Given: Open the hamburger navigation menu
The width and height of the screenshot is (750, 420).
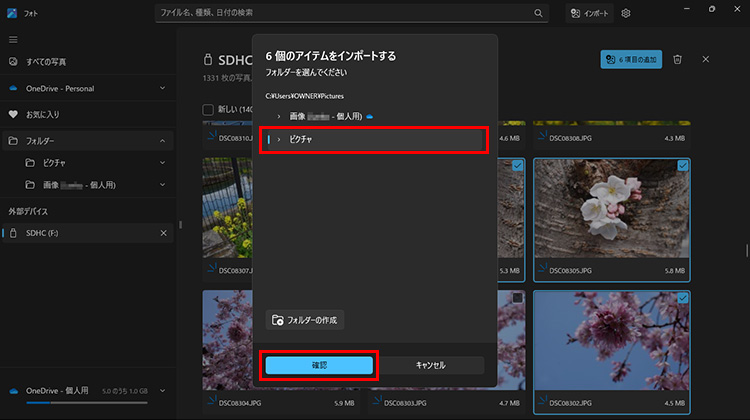Looking at the screenshot, I should pyautogui.click(x=13, y=39).
